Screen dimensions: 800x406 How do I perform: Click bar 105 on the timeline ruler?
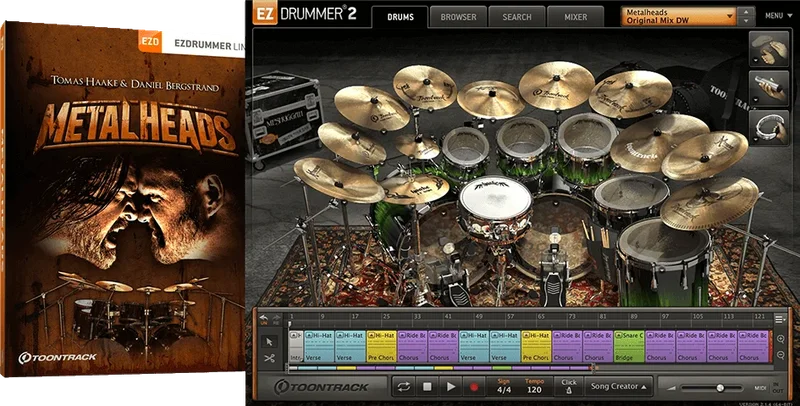[697, 317]
